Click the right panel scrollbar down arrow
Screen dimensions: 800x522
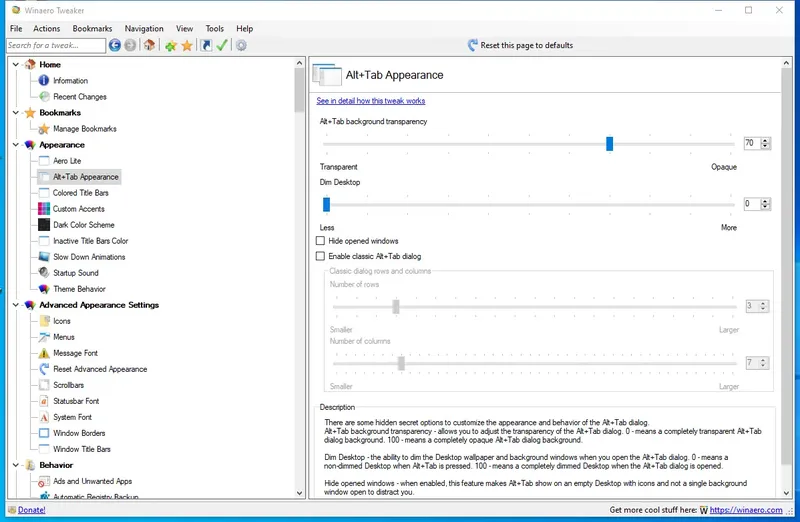(x=786, y=493)
